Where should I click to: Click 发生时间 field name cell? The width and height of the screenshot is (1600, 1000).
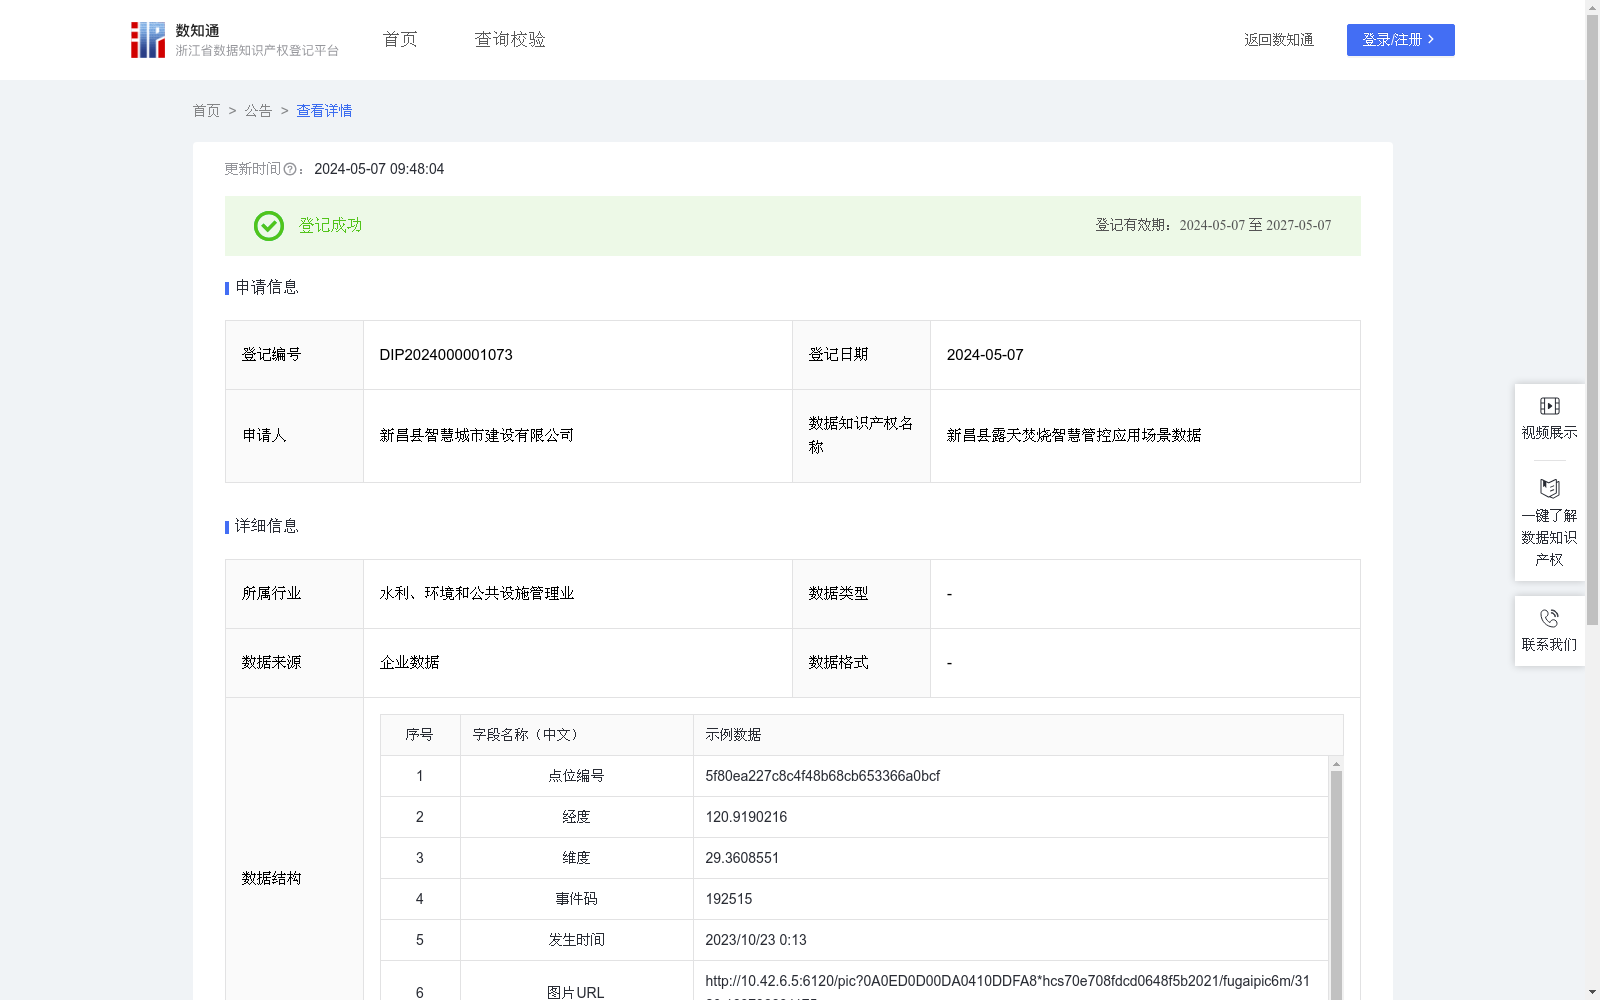576,940
